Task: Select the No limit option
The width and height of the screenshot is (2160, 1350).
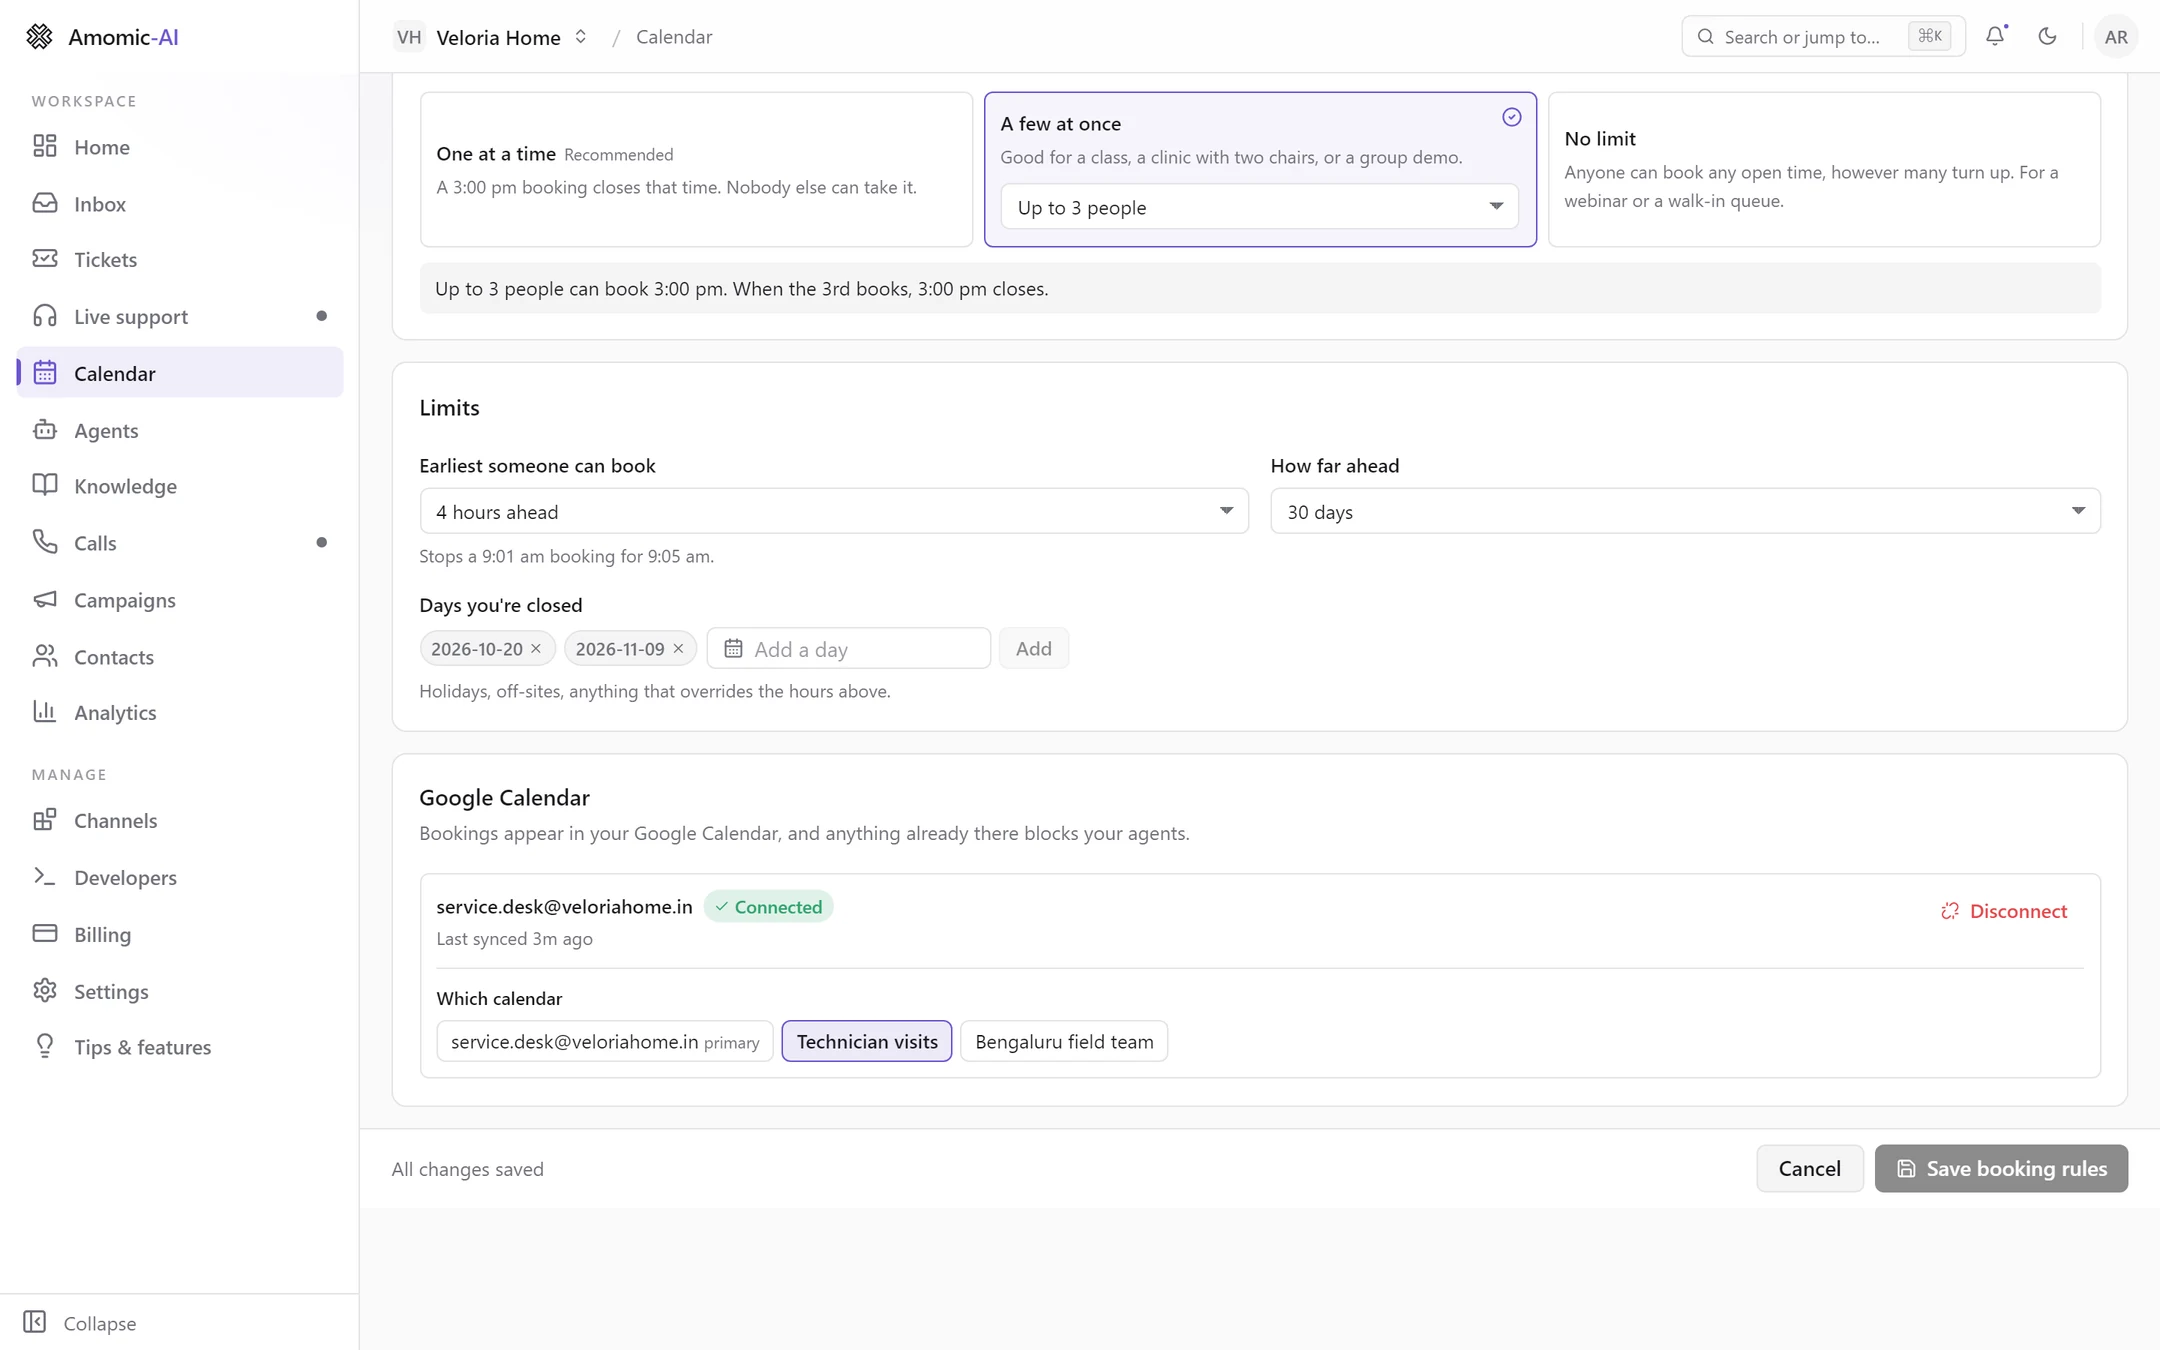Action: [1824, 170]
